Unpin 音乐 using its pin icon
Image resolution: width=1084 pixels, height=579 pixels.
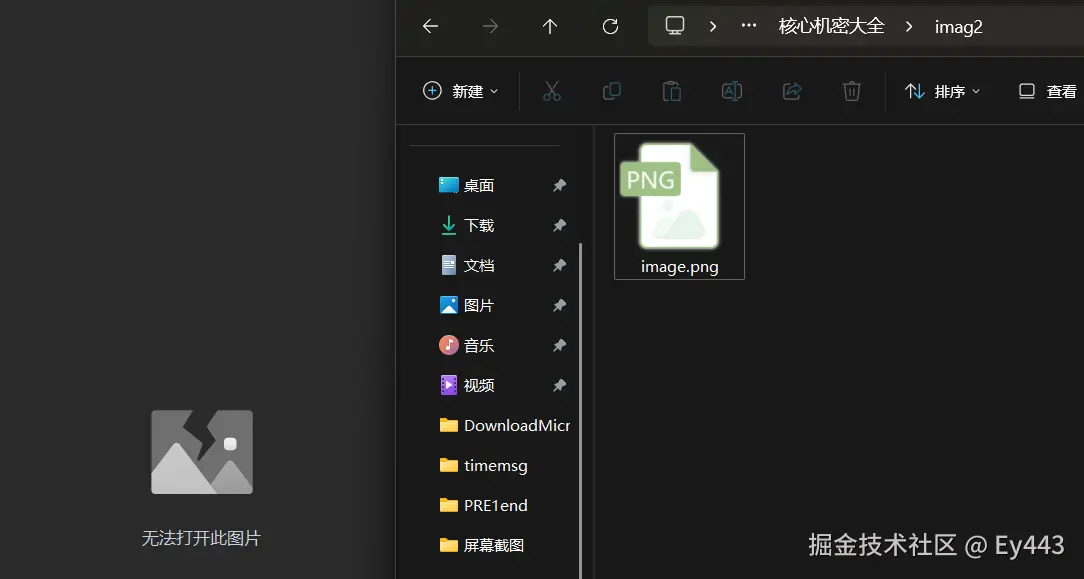(x=559, y=345)
